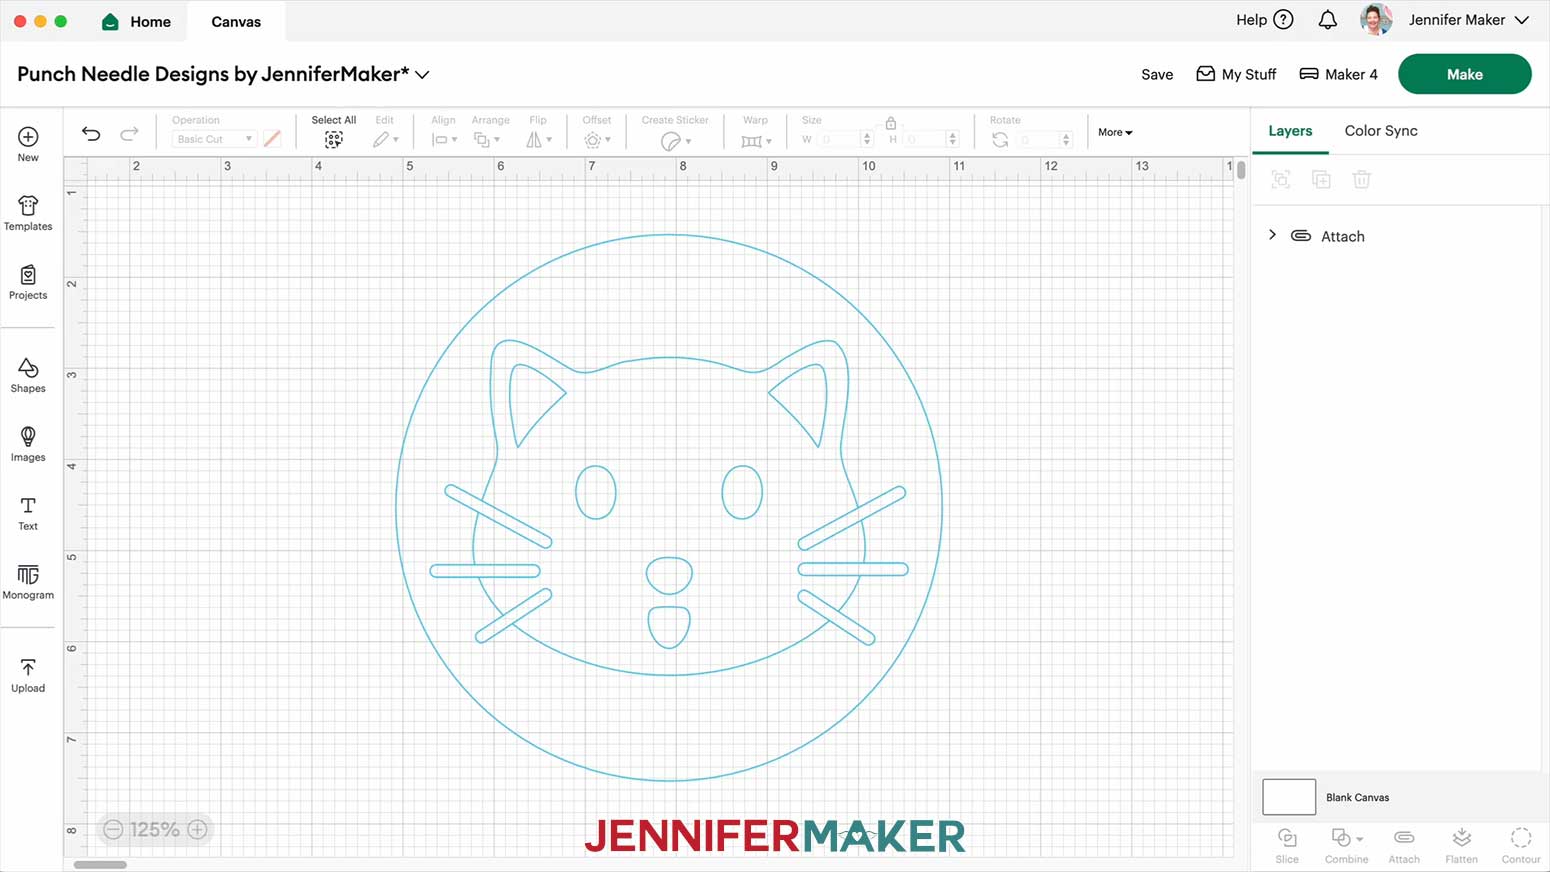
Task: Zoom in with the plus button
Action: pos(198,829)
